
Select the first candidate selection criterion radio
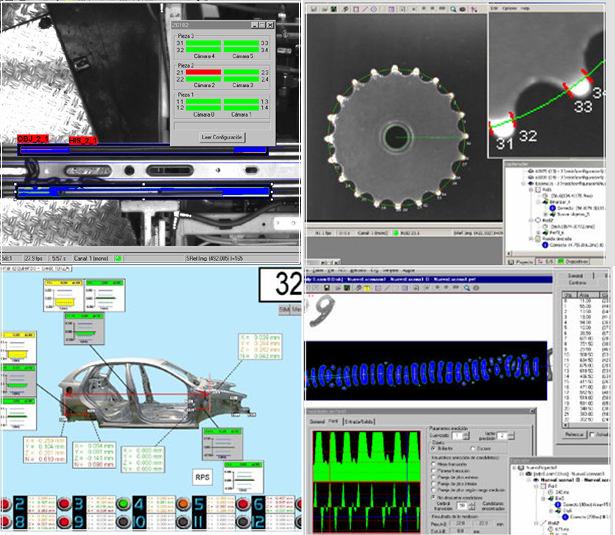pos(434,464)
